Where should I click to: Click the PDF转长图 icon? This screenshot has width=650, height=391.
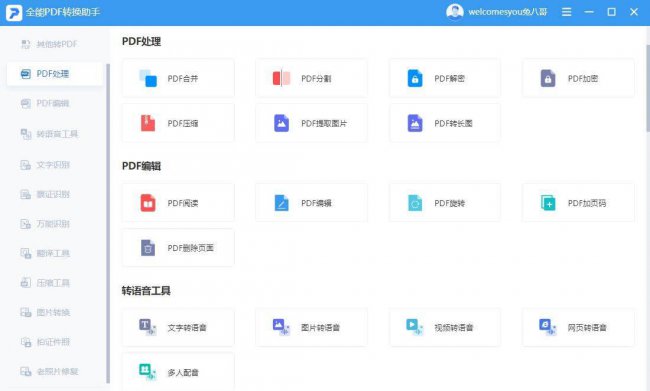pos(415,123)
